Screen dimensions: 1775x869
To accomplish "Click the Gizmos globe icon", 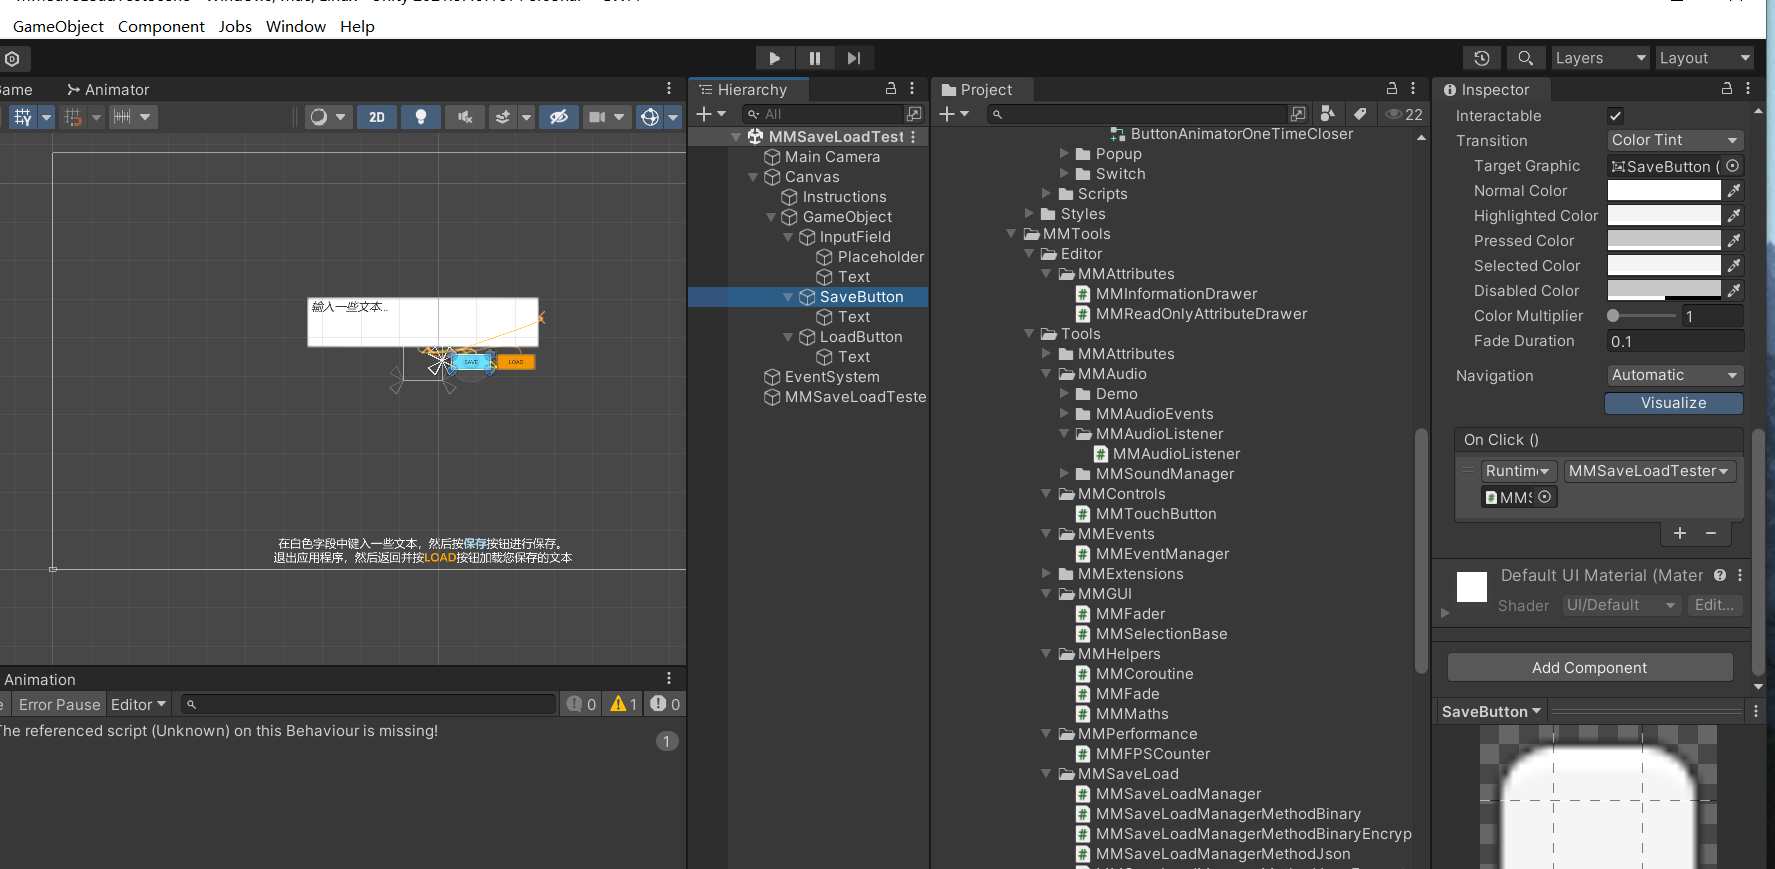I will pos(650,117).
